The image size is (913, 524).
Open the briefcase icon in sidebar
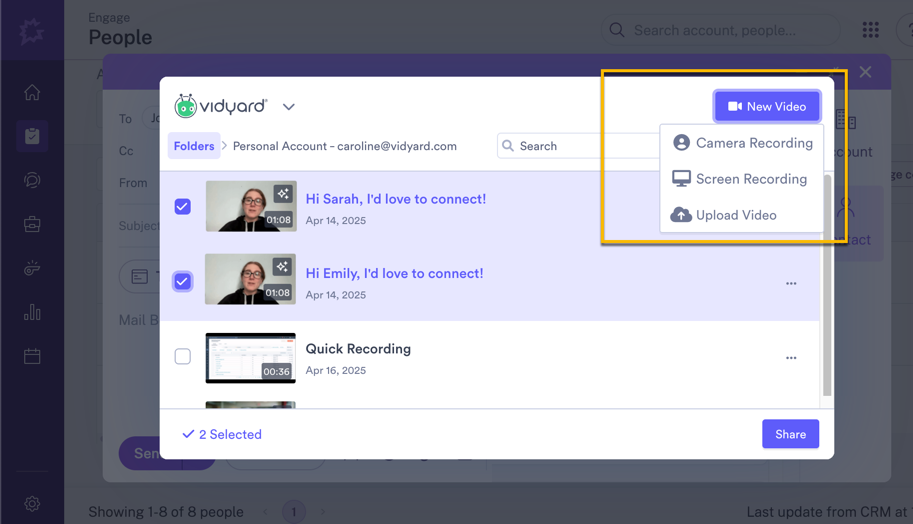coord(32,224)
